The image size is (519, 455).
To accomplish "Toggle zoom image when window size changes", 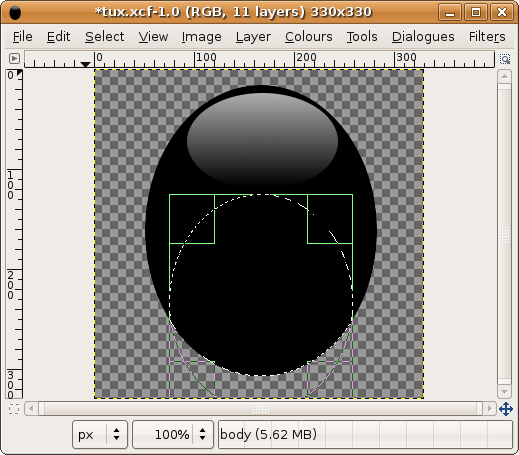I will pyautogui.click(x=505, y=59).
